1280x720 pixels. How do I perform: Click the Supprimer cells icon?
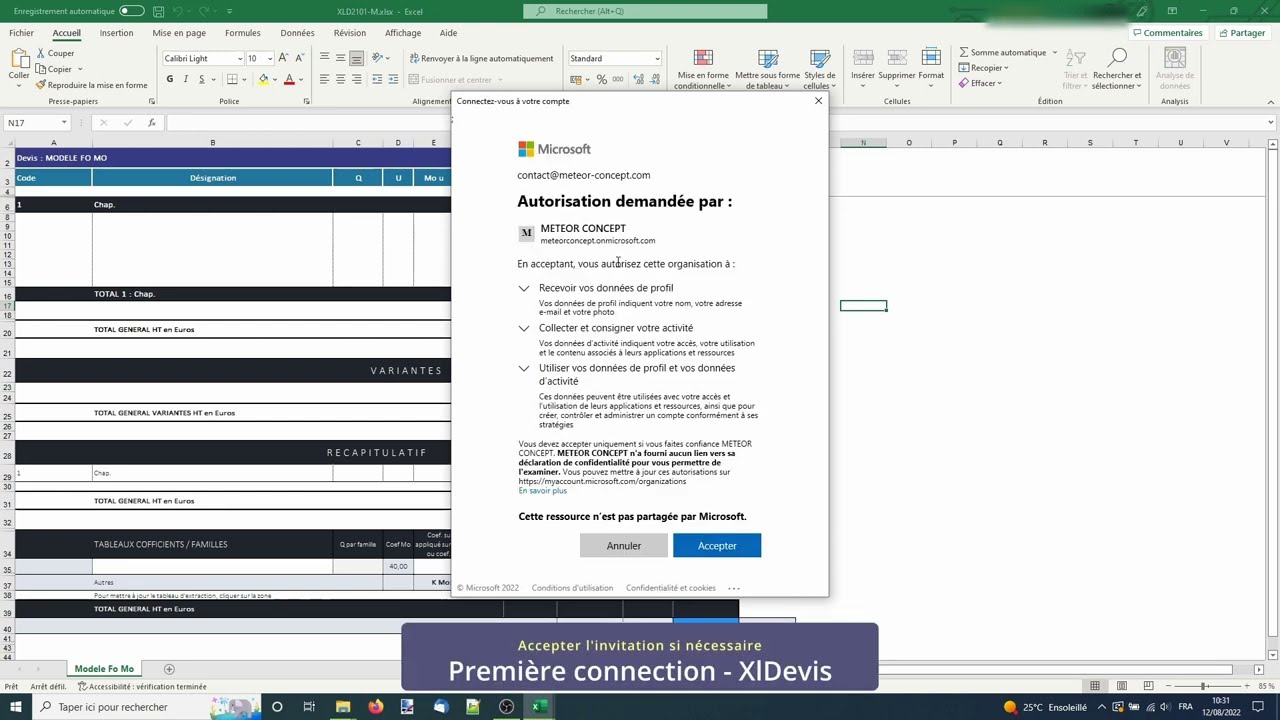[x=897, y=59]
